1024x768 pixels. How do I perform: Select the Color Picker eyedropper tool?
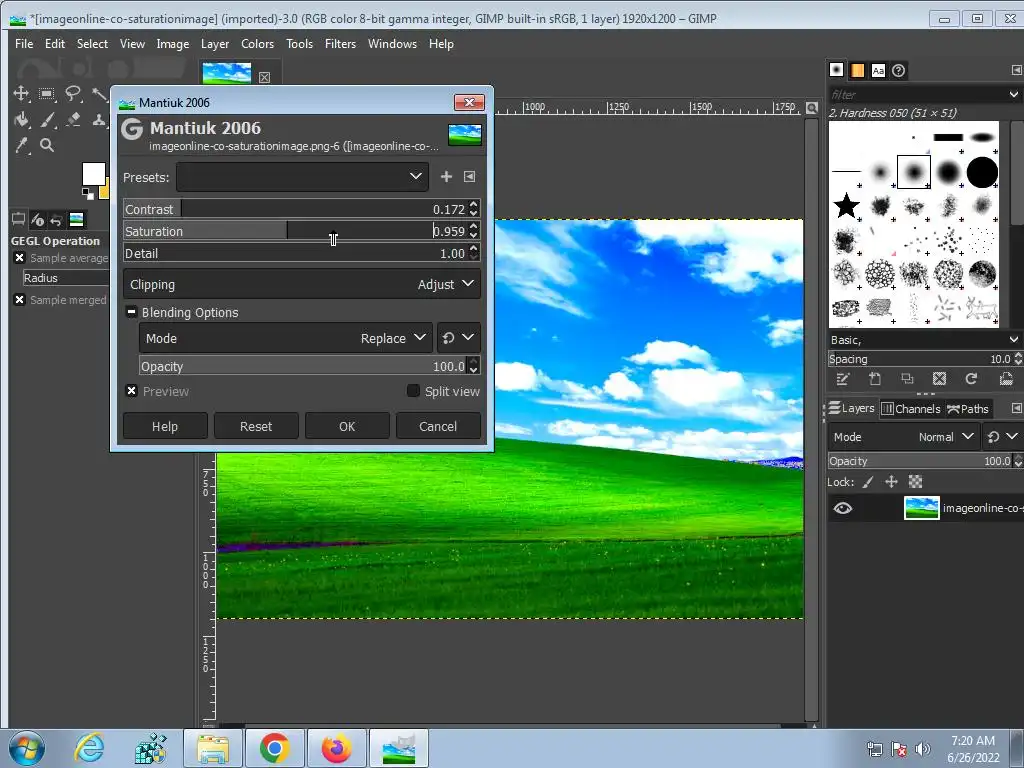click(x=21, y=146)
